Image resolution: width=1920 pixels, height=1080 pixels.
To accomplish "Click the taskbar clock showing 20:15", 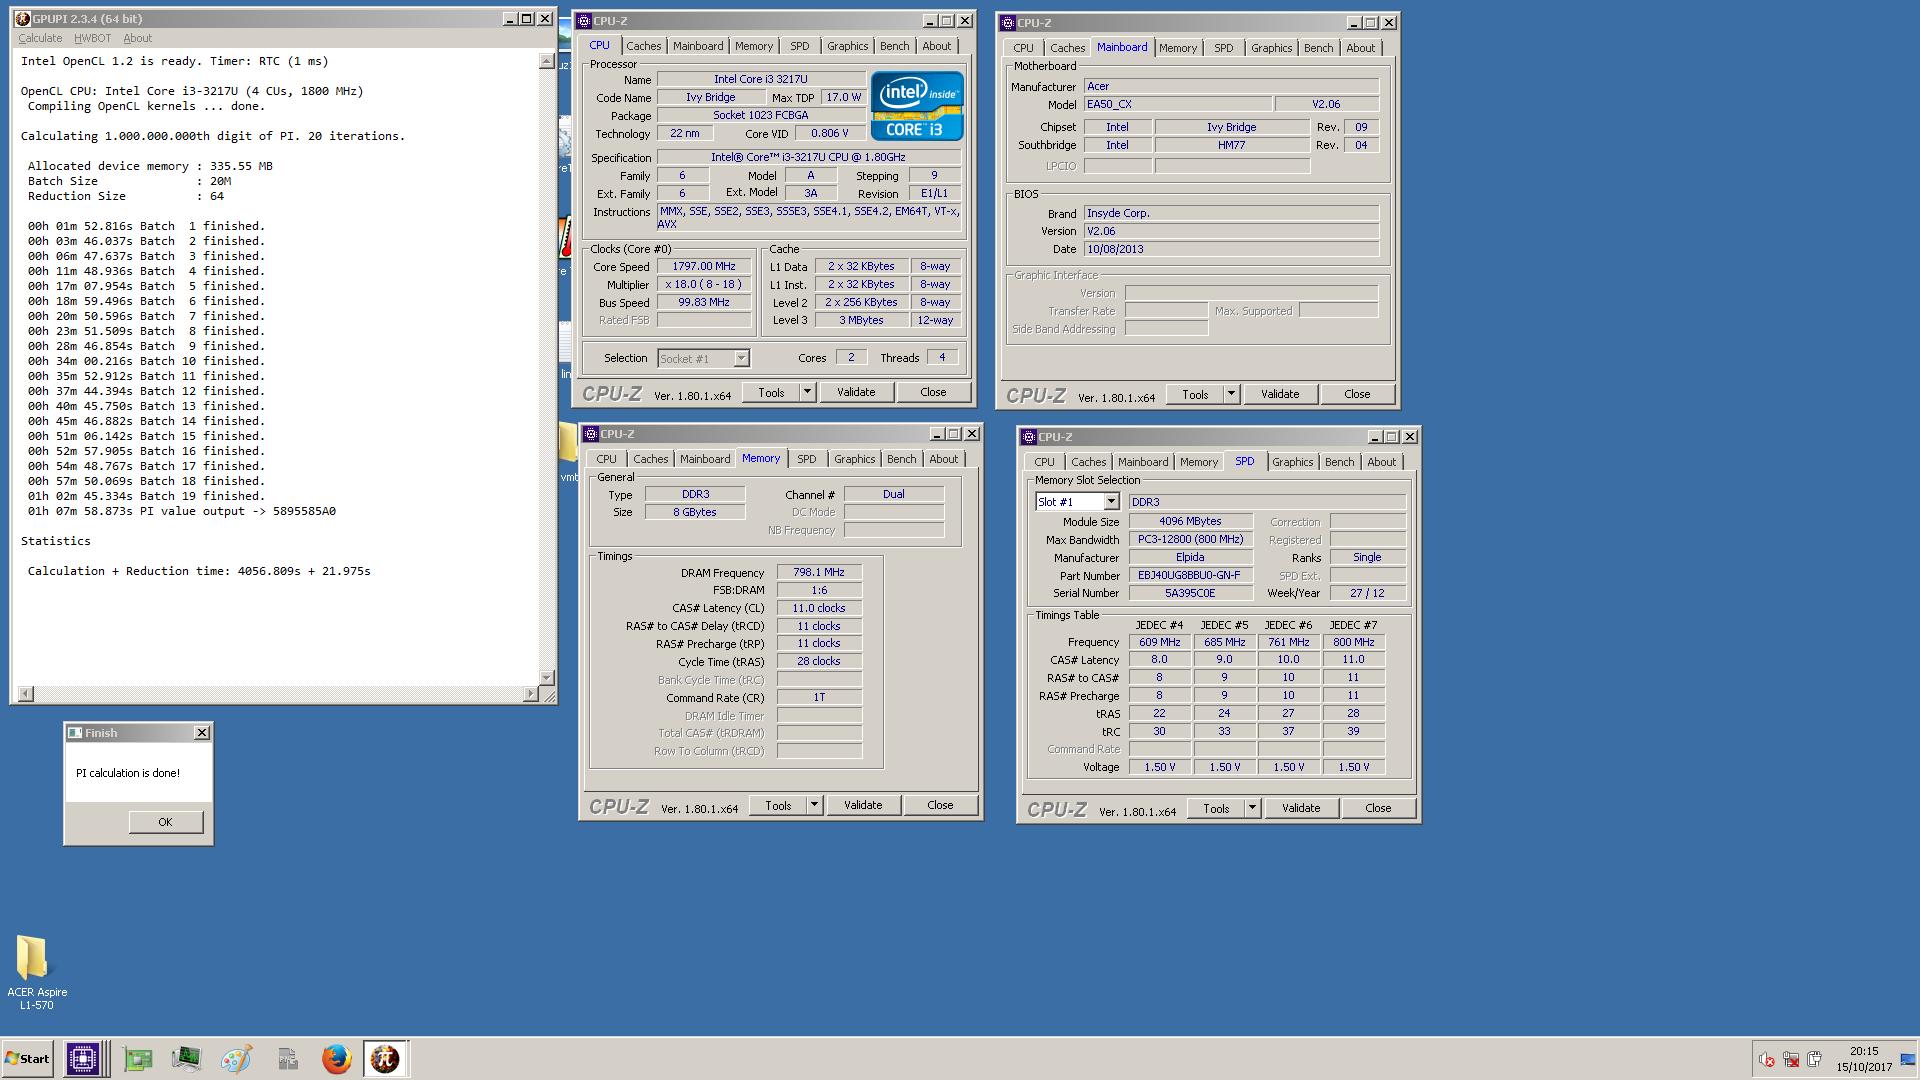I will (1863, 1052).
